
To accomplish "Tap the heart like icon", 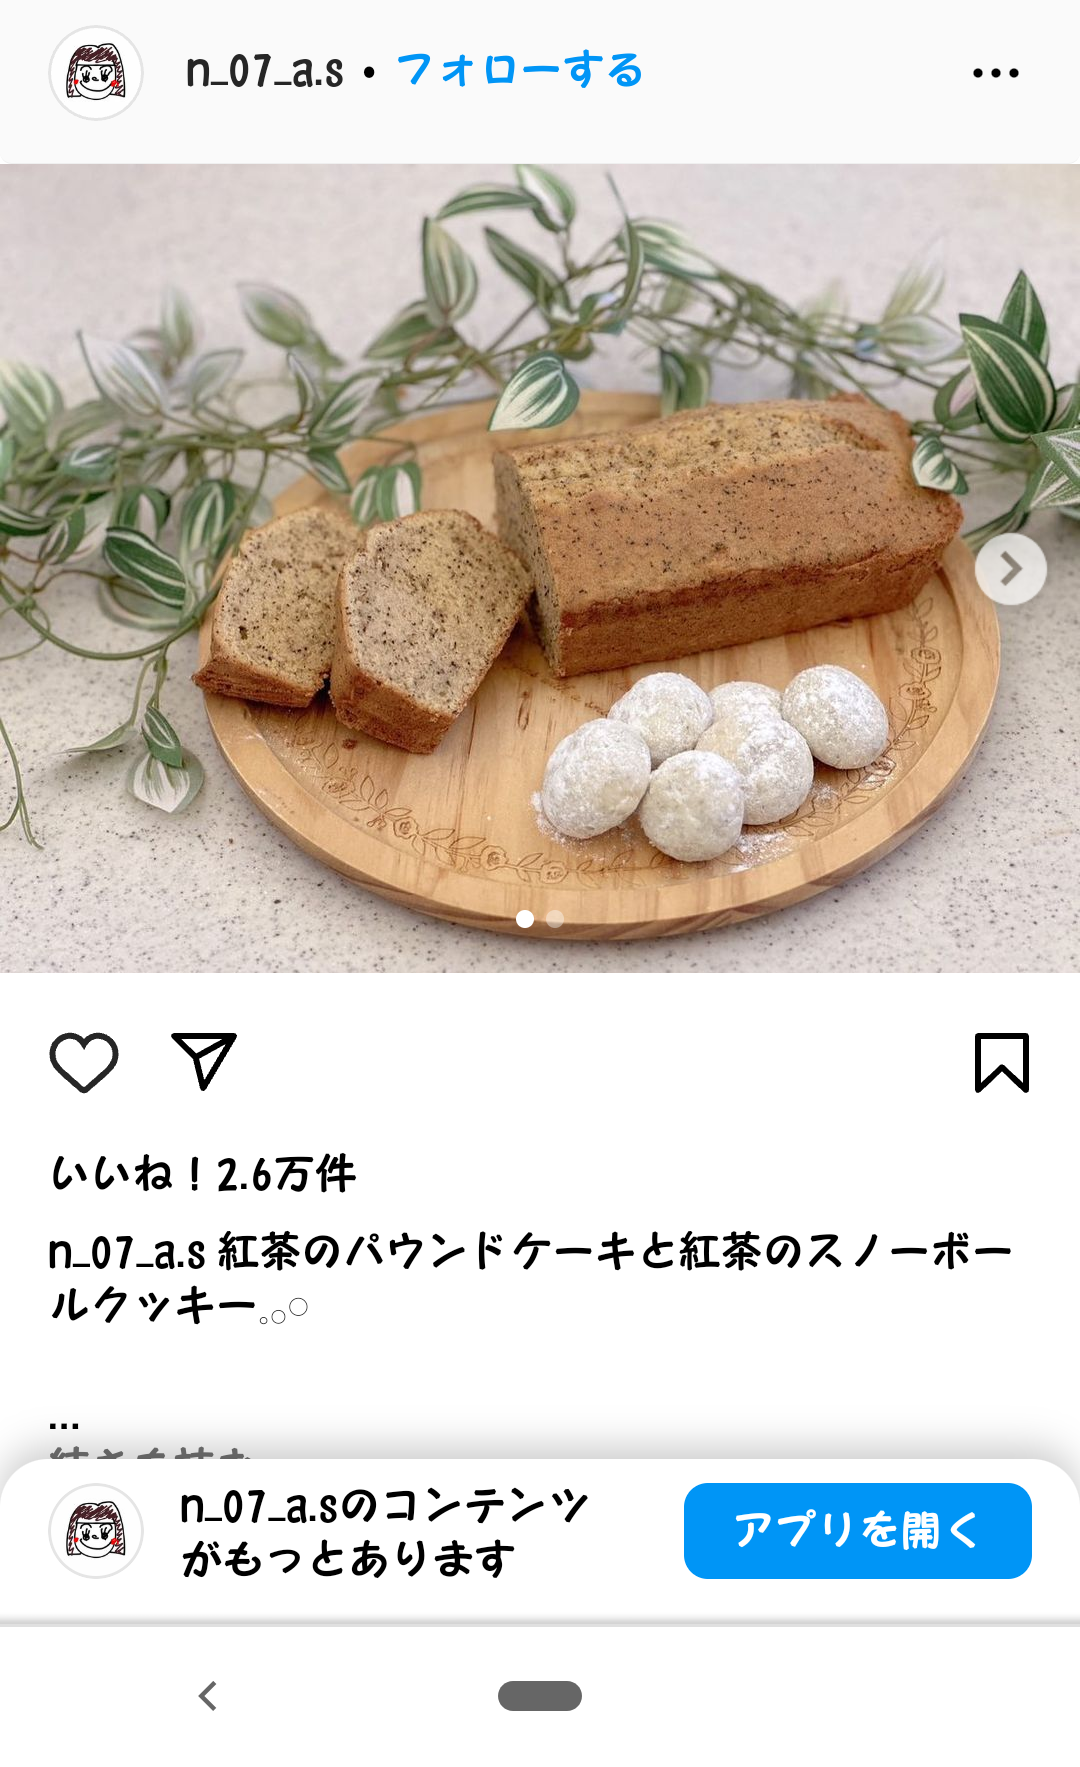I will [84, 1062].
